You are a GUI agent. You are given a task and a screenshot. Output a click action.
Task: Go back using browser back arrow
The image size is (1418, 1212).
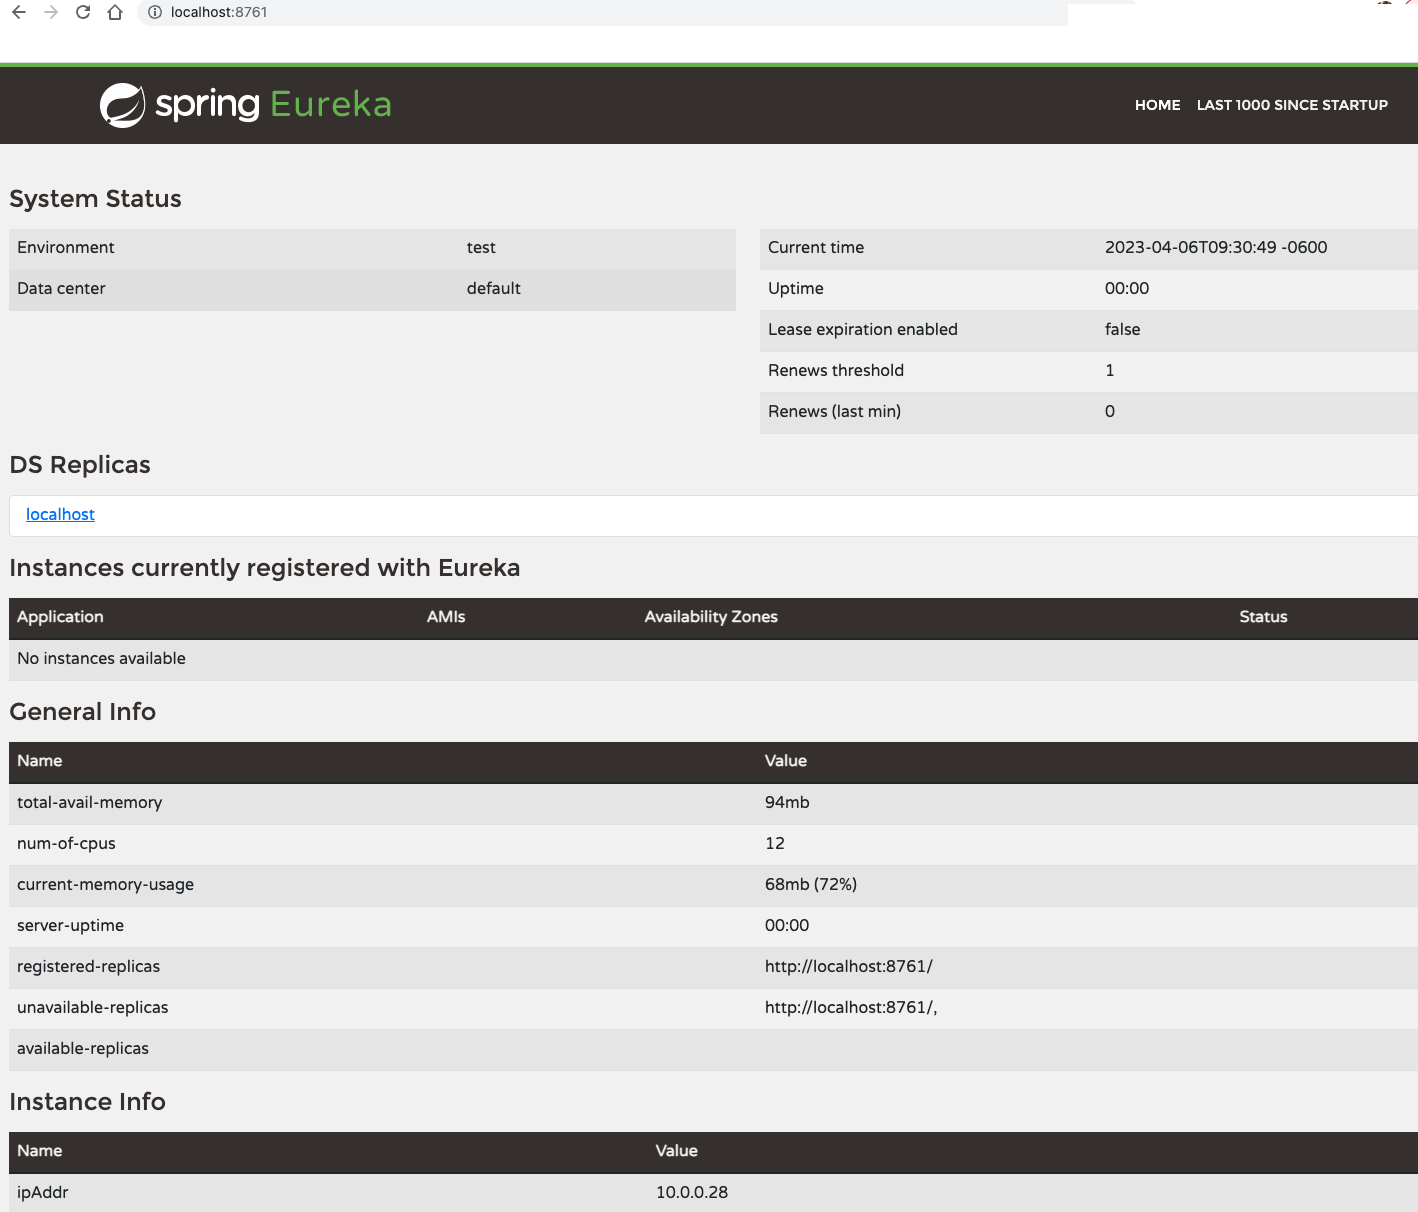click(x=19, y=12)
